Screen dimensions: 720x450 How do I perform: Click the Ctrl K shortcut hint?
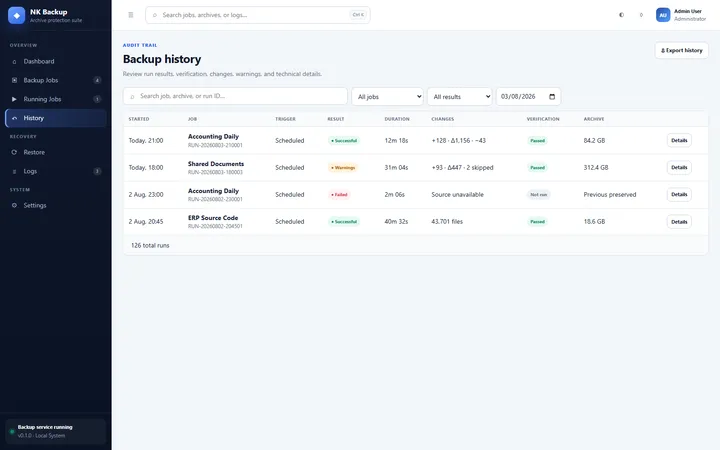tap(358, 15)
